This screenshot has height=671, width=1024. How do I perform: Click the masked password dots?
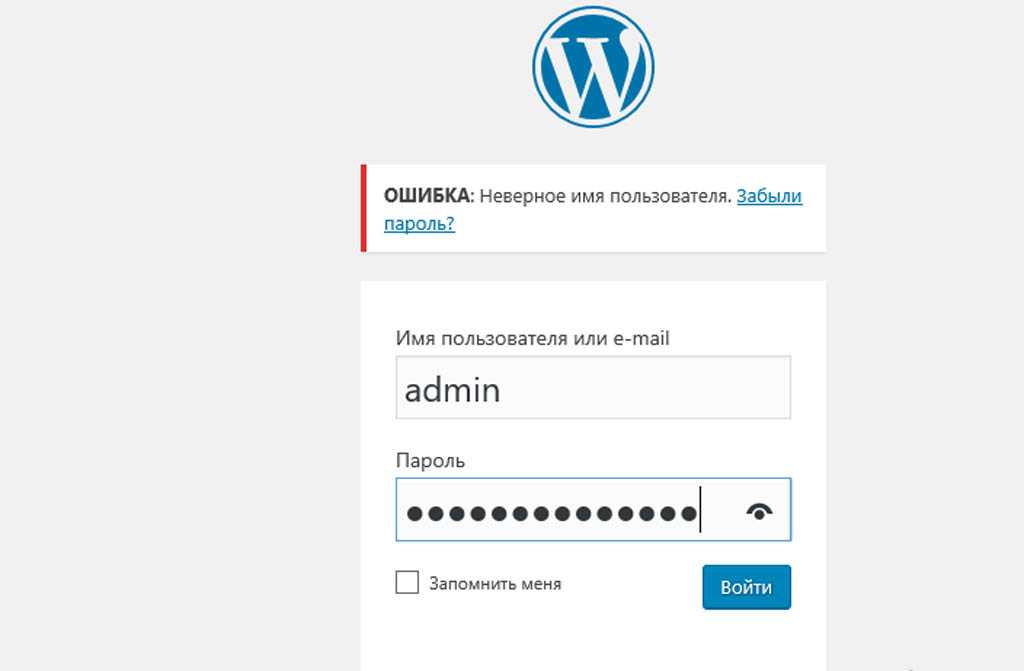[550, 514]
